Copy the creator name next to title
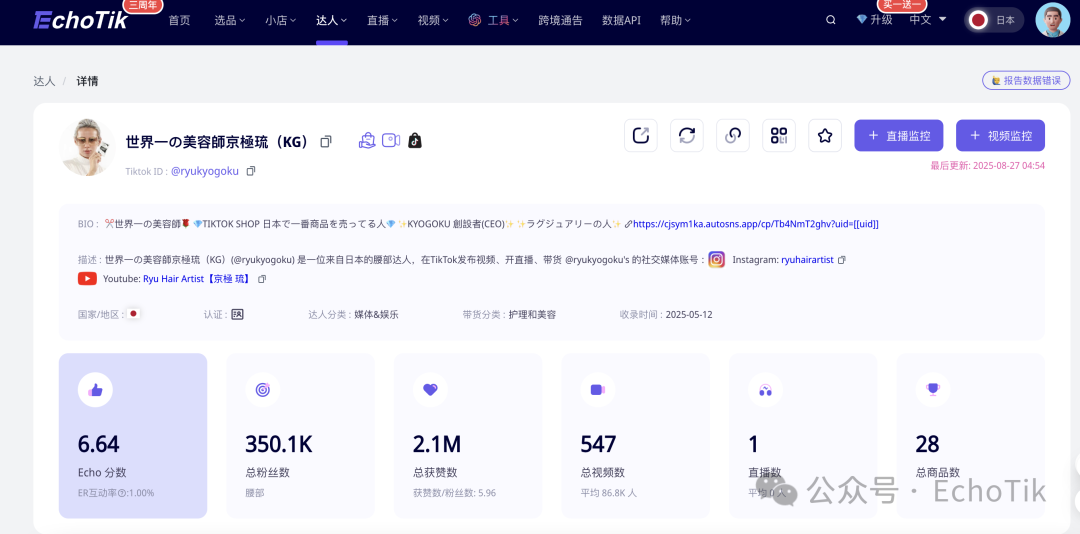This screenshot has width=1080, height=534. point(326,142)
